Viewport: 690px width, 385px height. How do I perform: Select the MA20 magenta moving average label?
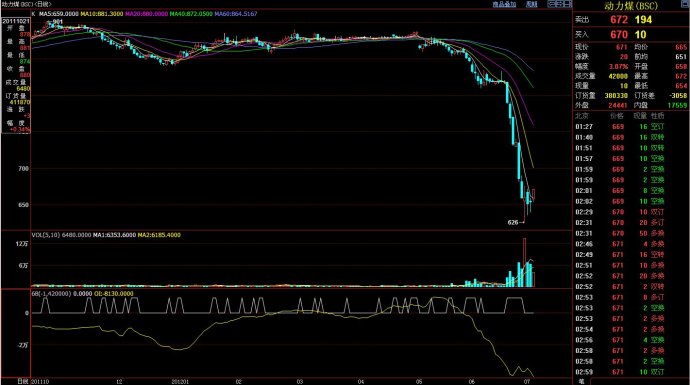[147, 14]
